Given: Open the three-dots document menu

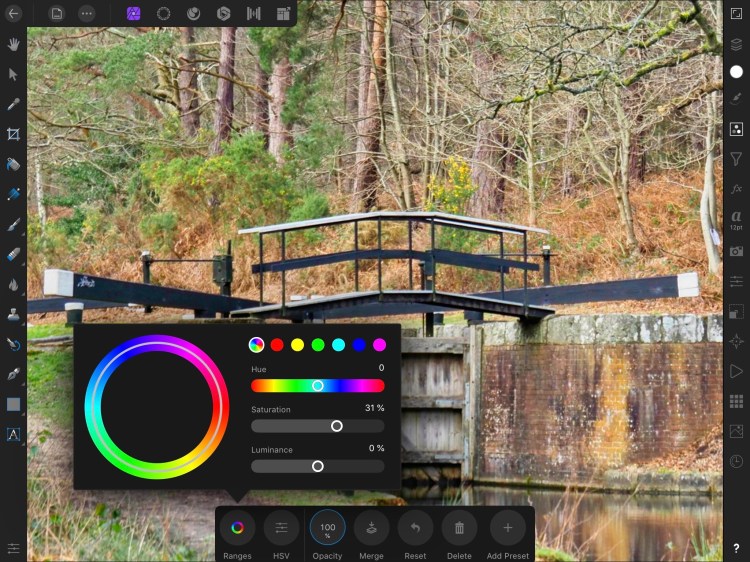Looking at the screenshot, I should tap(87, 14).
